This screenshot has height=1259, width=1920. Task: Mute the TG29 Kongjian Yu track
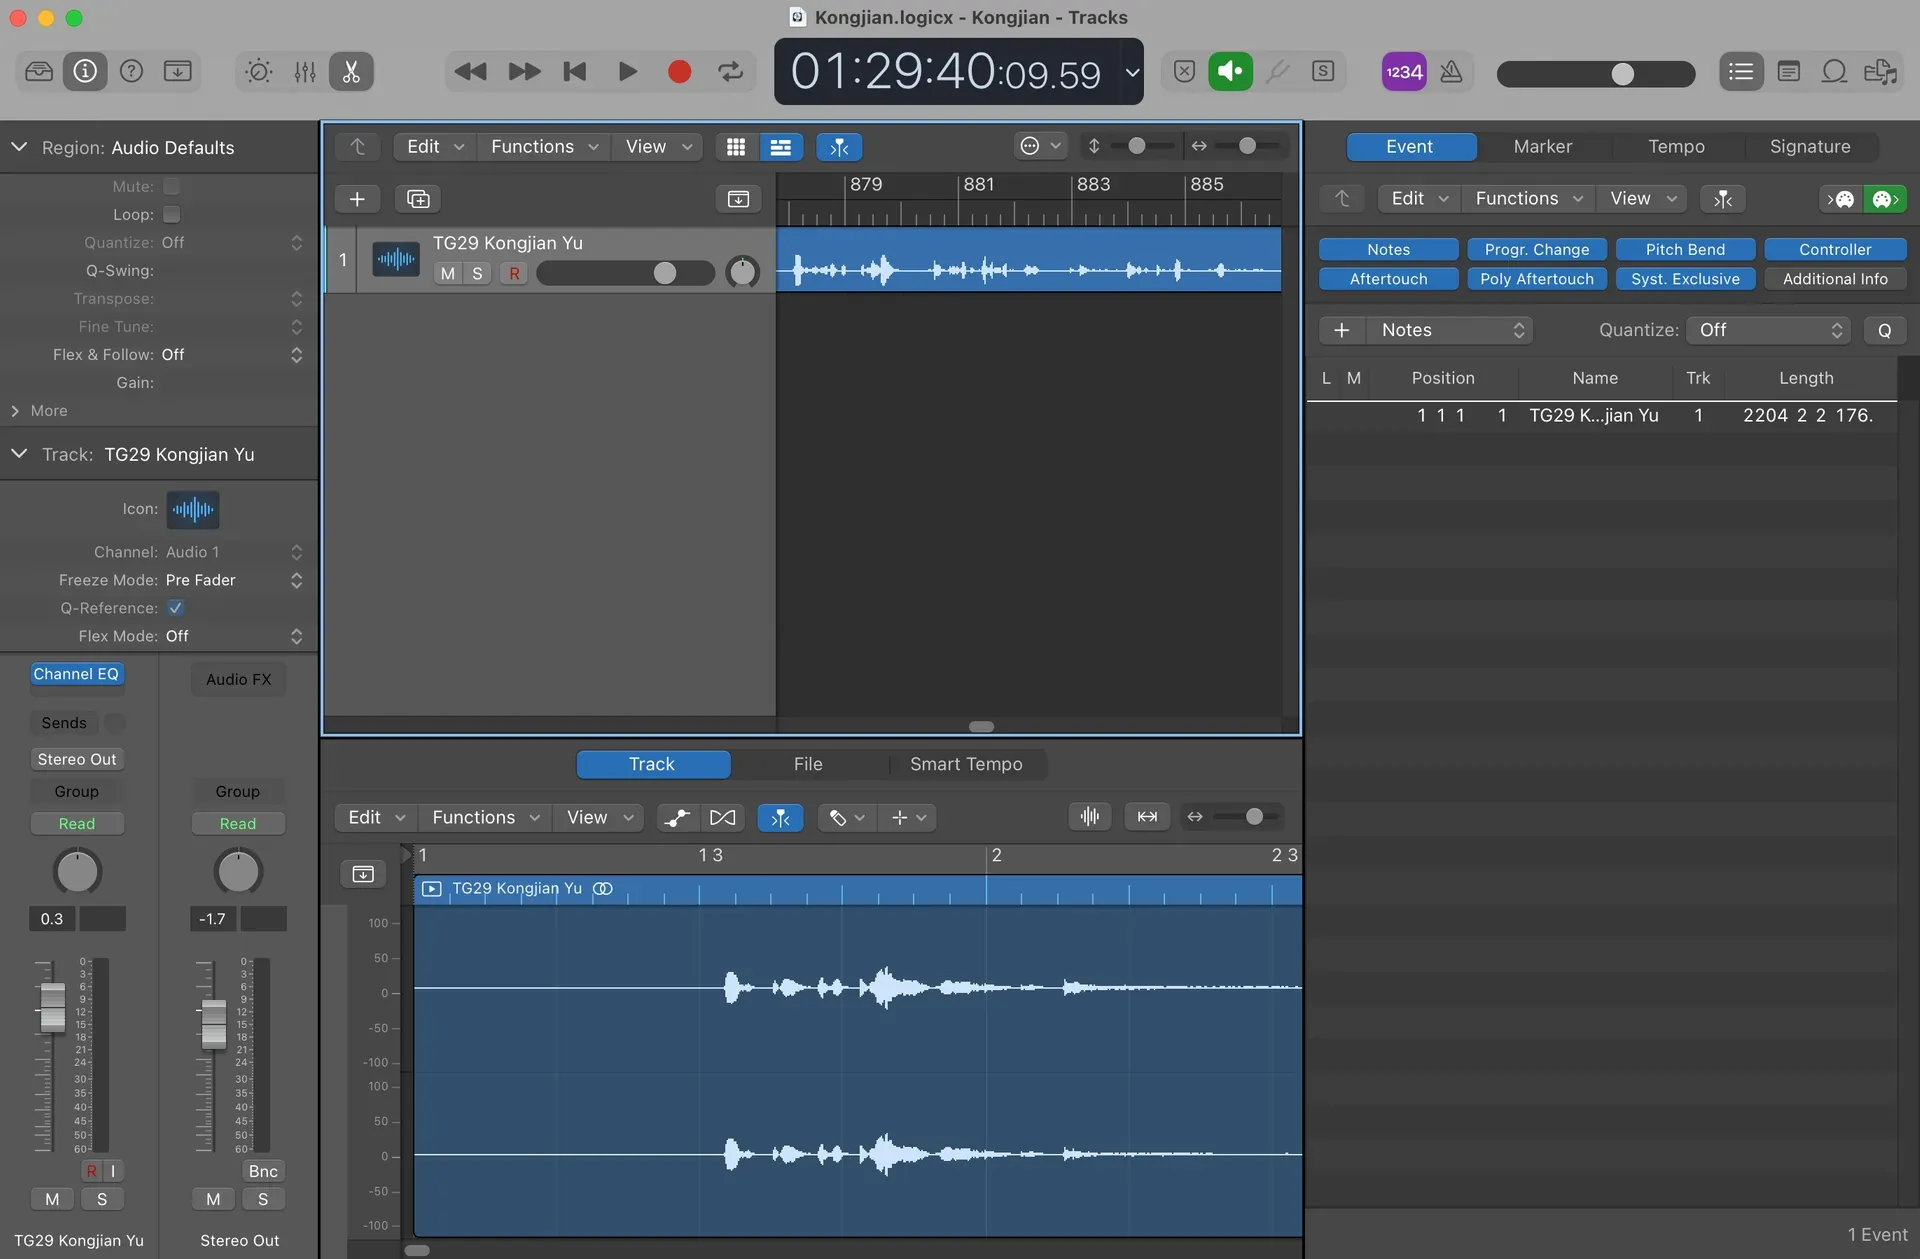click(x=447, y=273)
